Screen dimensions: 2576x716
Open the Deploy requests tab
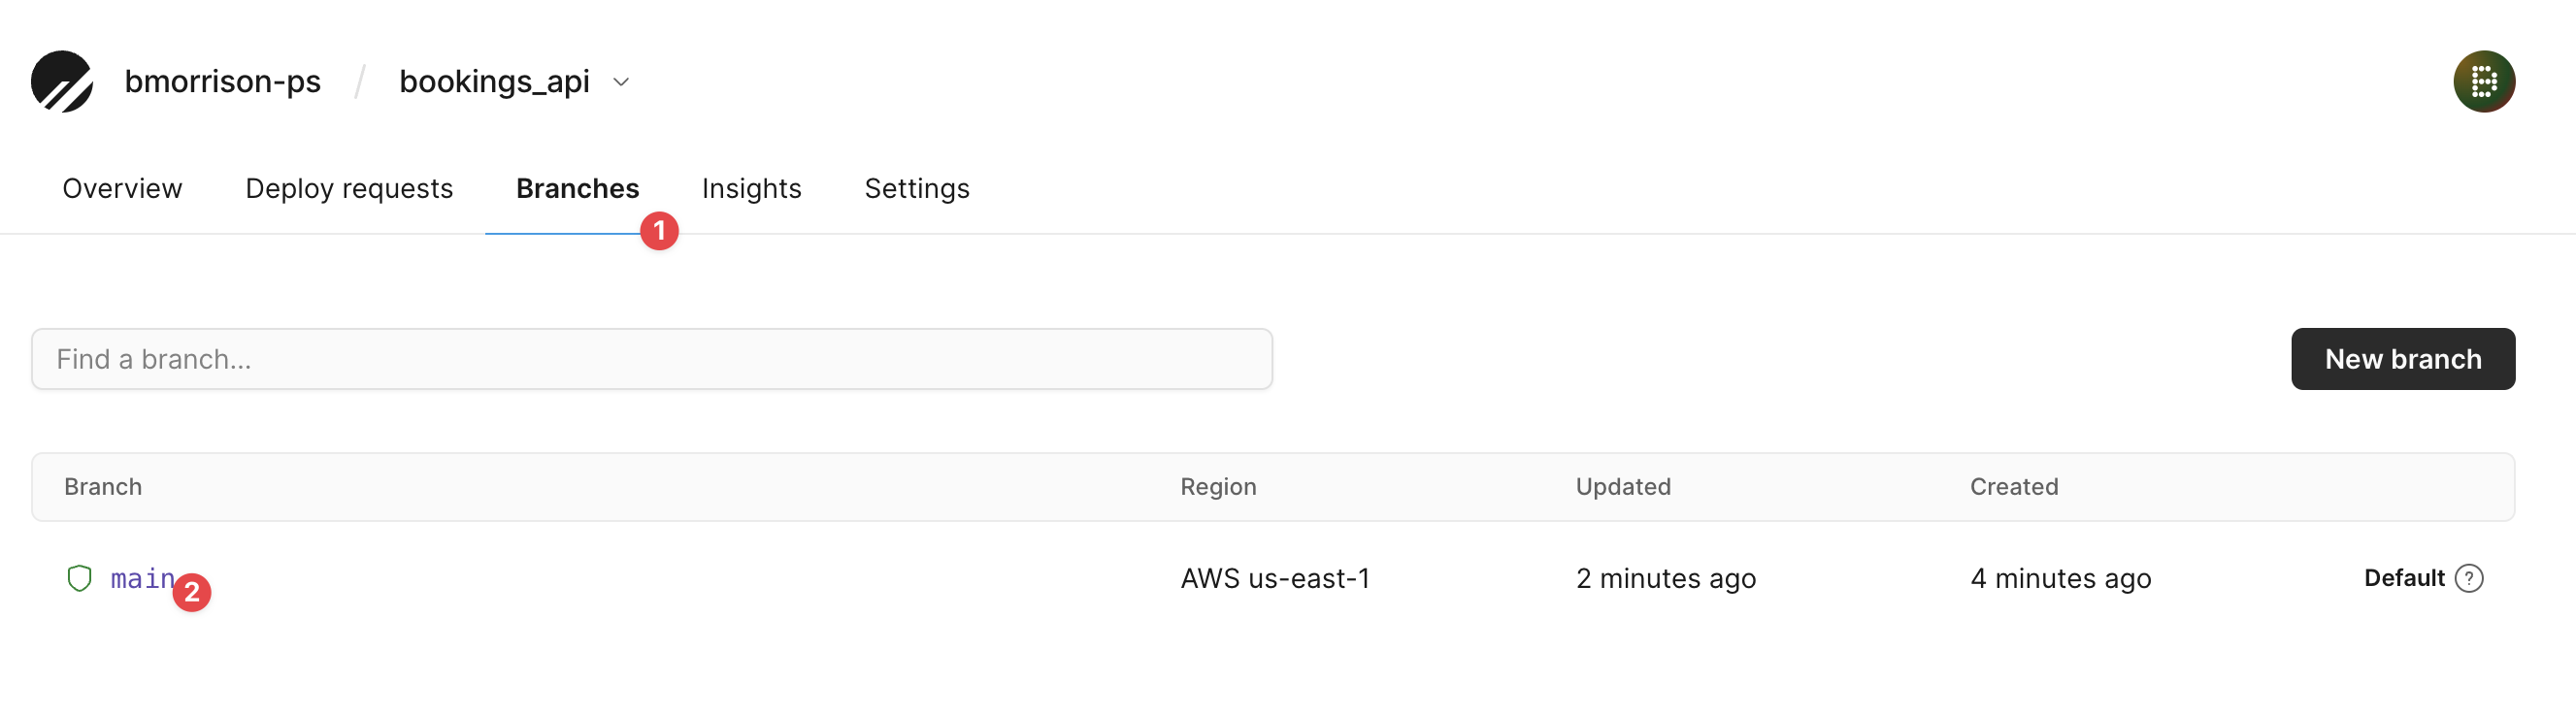(349, 188)
